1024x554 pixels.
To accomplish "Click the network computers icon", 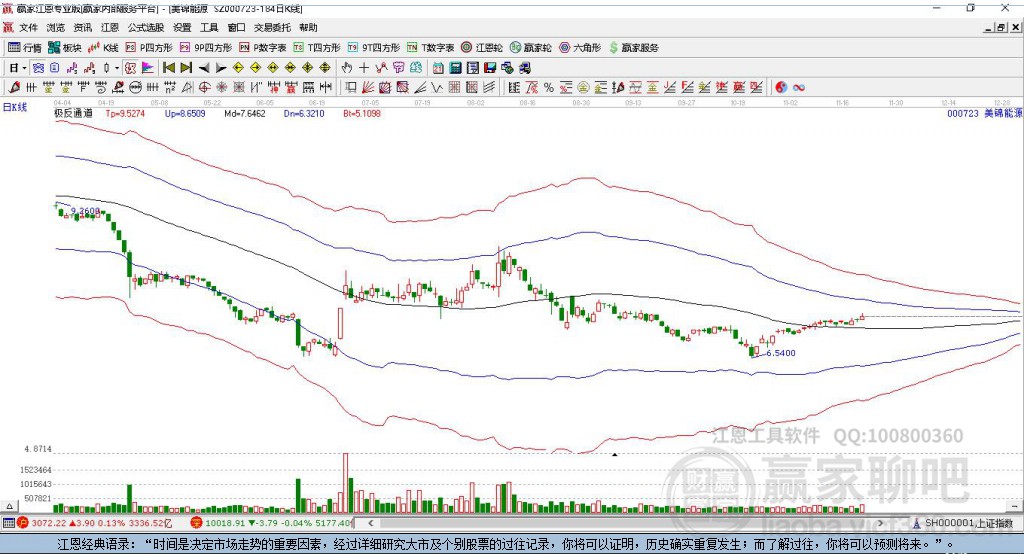I will 507,68.
